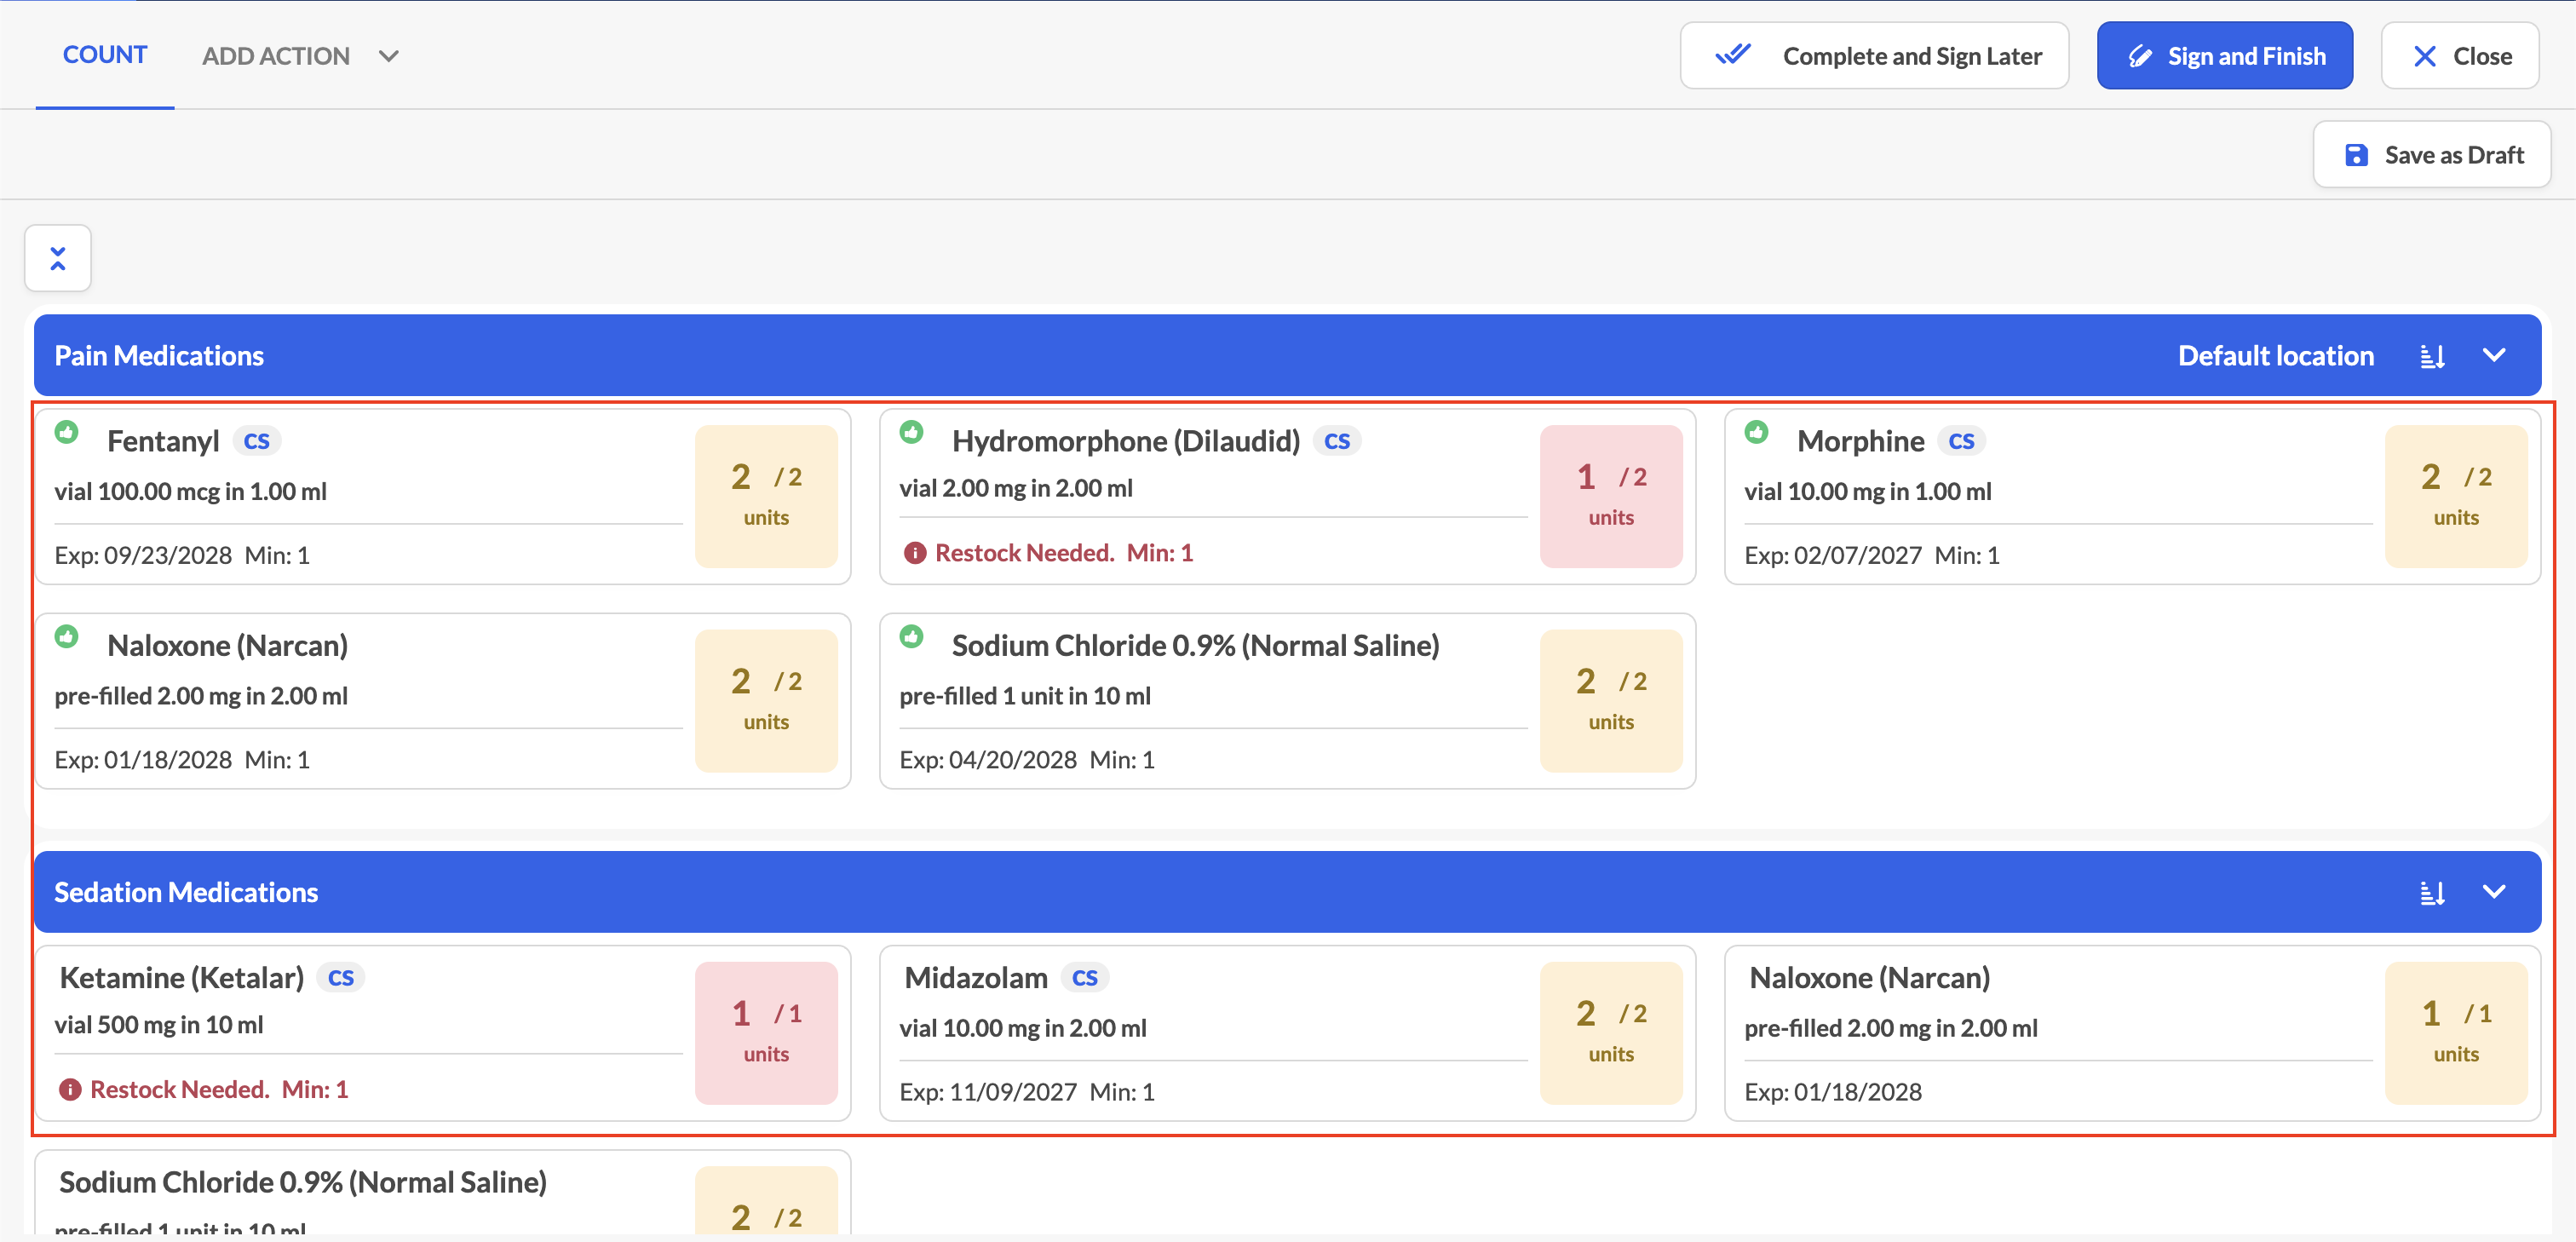Click the CS badge next to Ketamine (Ketalar)

click(x=341, y=978)
